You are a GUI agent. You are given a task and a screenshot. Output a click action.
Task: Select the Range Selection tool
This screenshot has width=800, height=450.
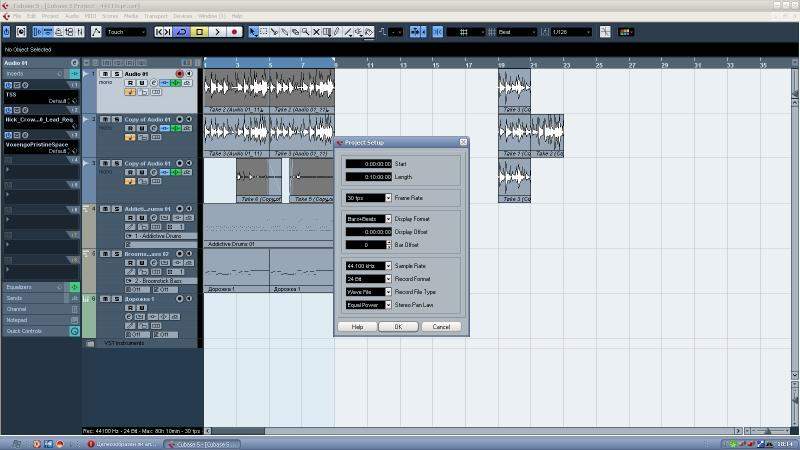pos(263,32)
